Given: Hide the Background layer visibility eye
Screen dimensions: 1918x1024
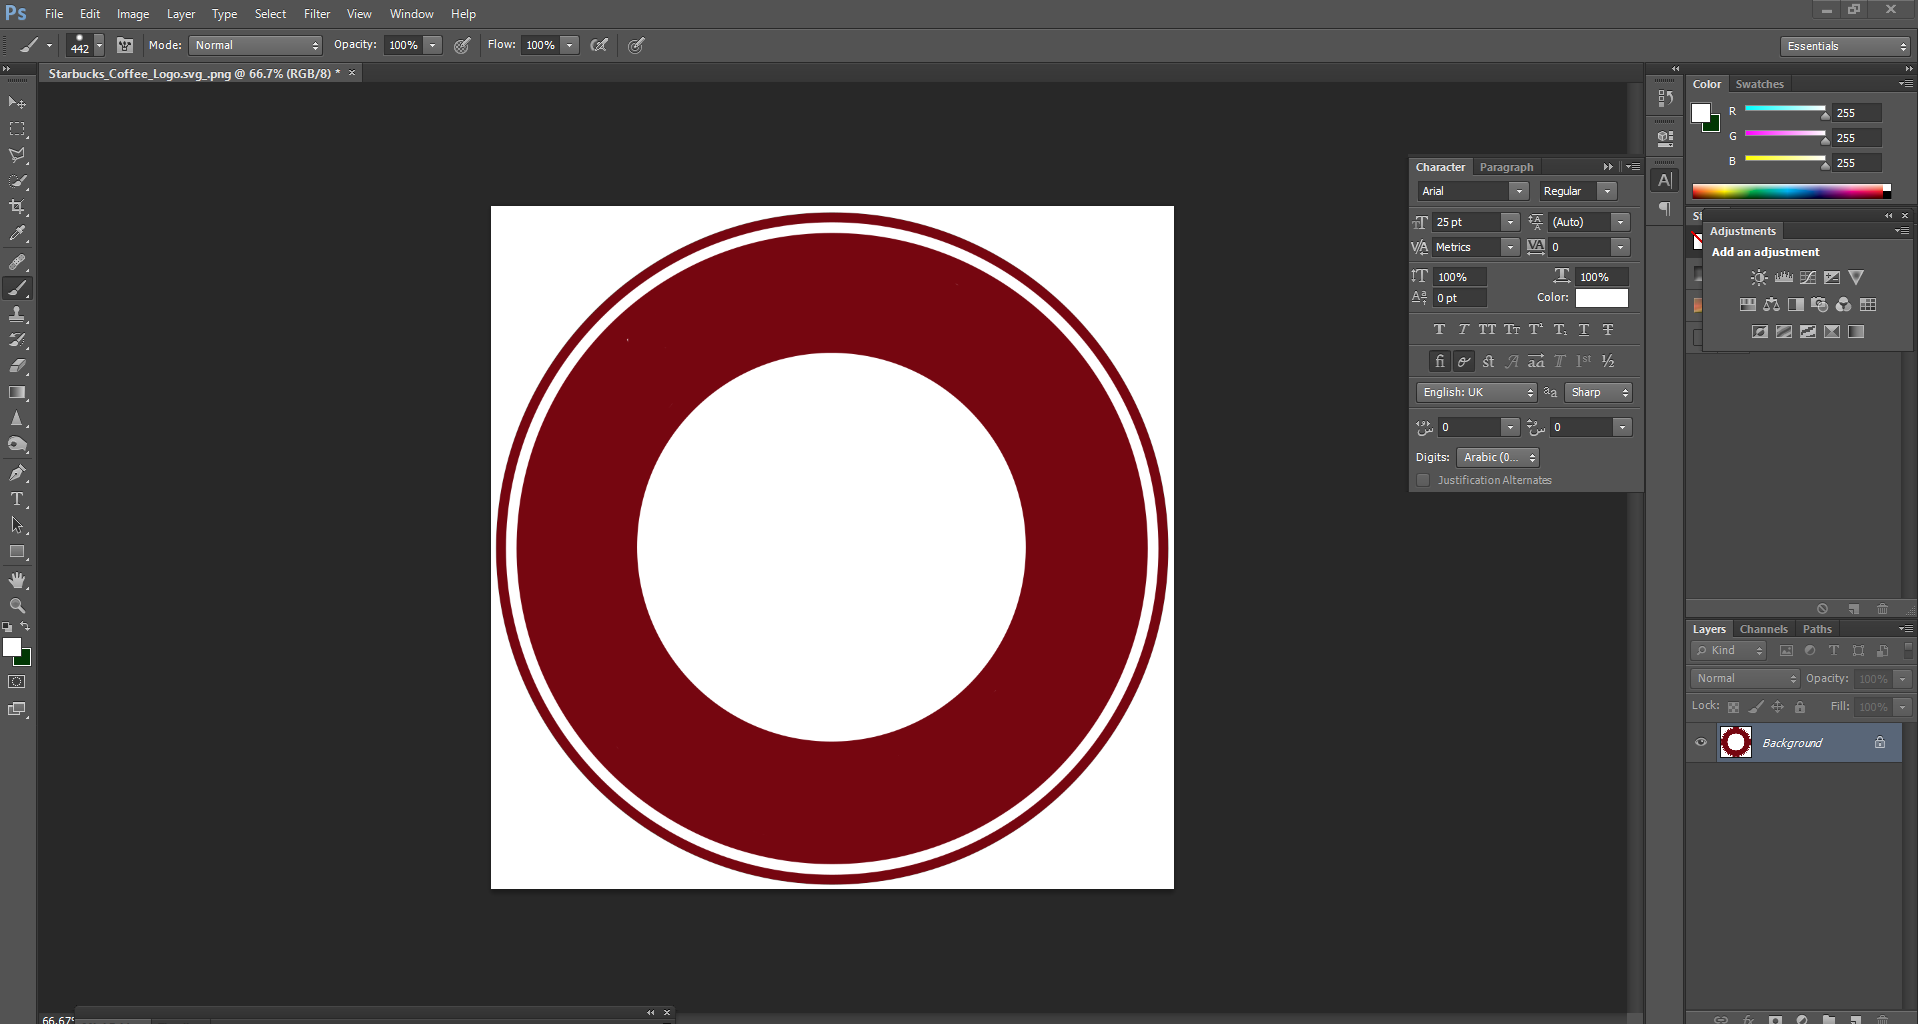Looking at the screenshot, I should pos(1701,743).
